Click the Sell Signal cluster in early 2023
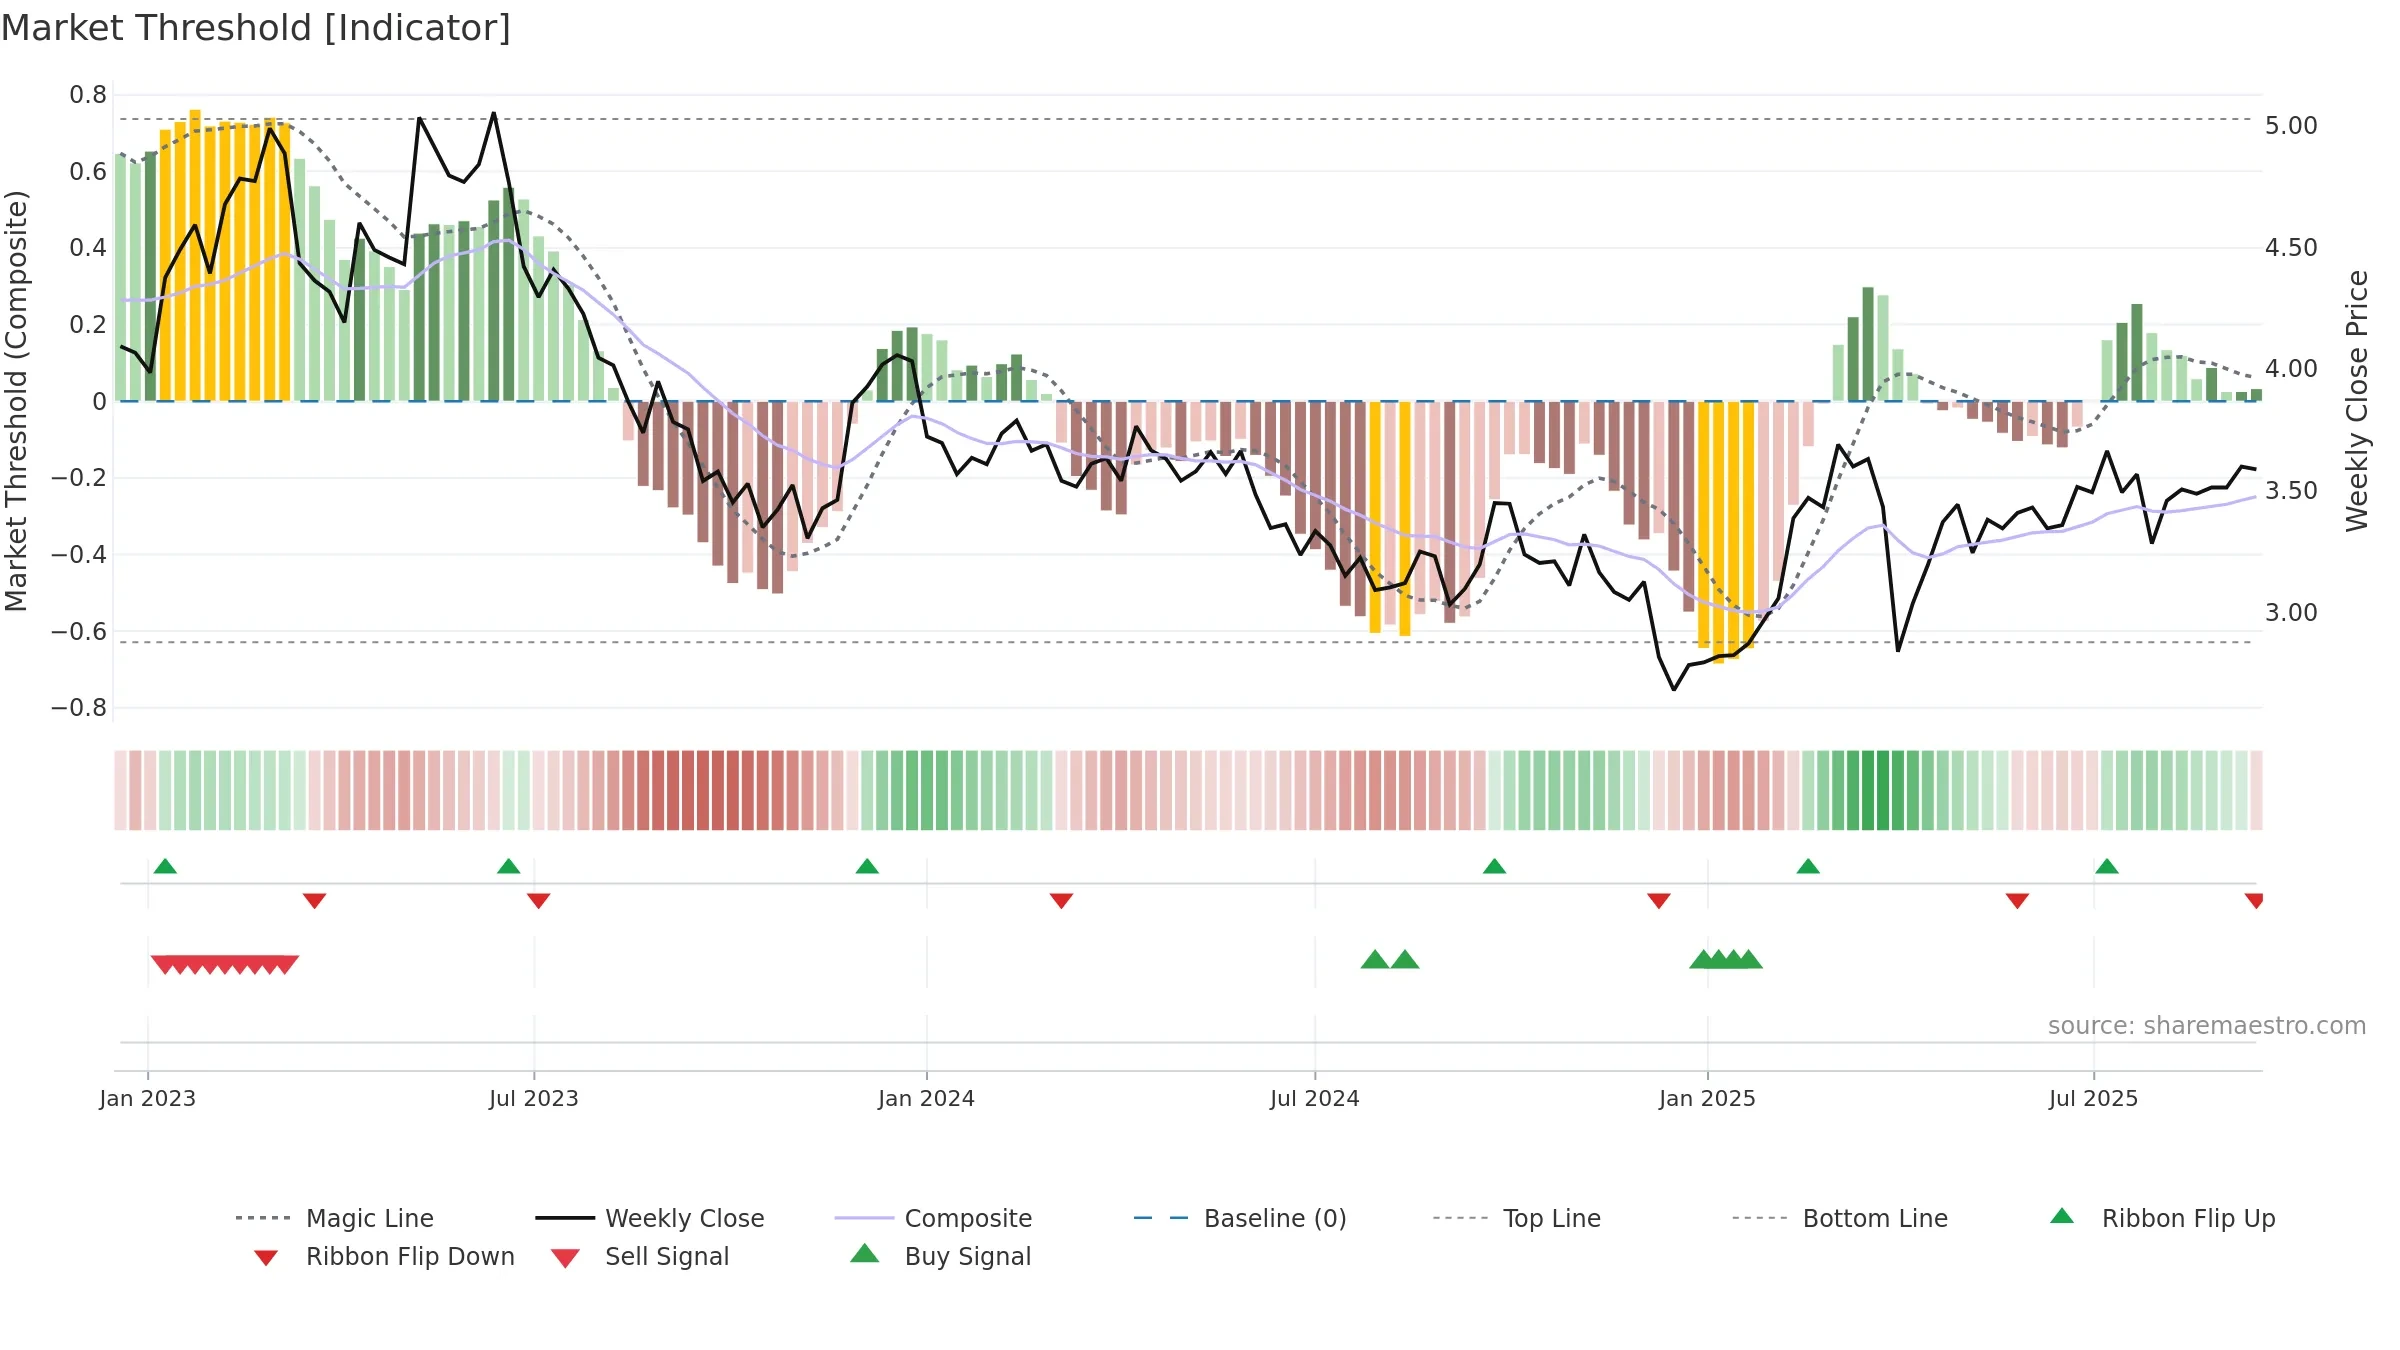 coord(225,965)
